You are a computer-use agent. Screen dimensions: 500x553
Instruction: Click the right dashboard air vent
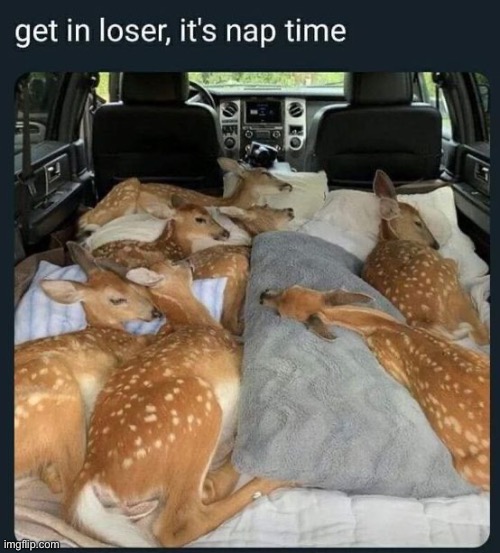point(295,110)
